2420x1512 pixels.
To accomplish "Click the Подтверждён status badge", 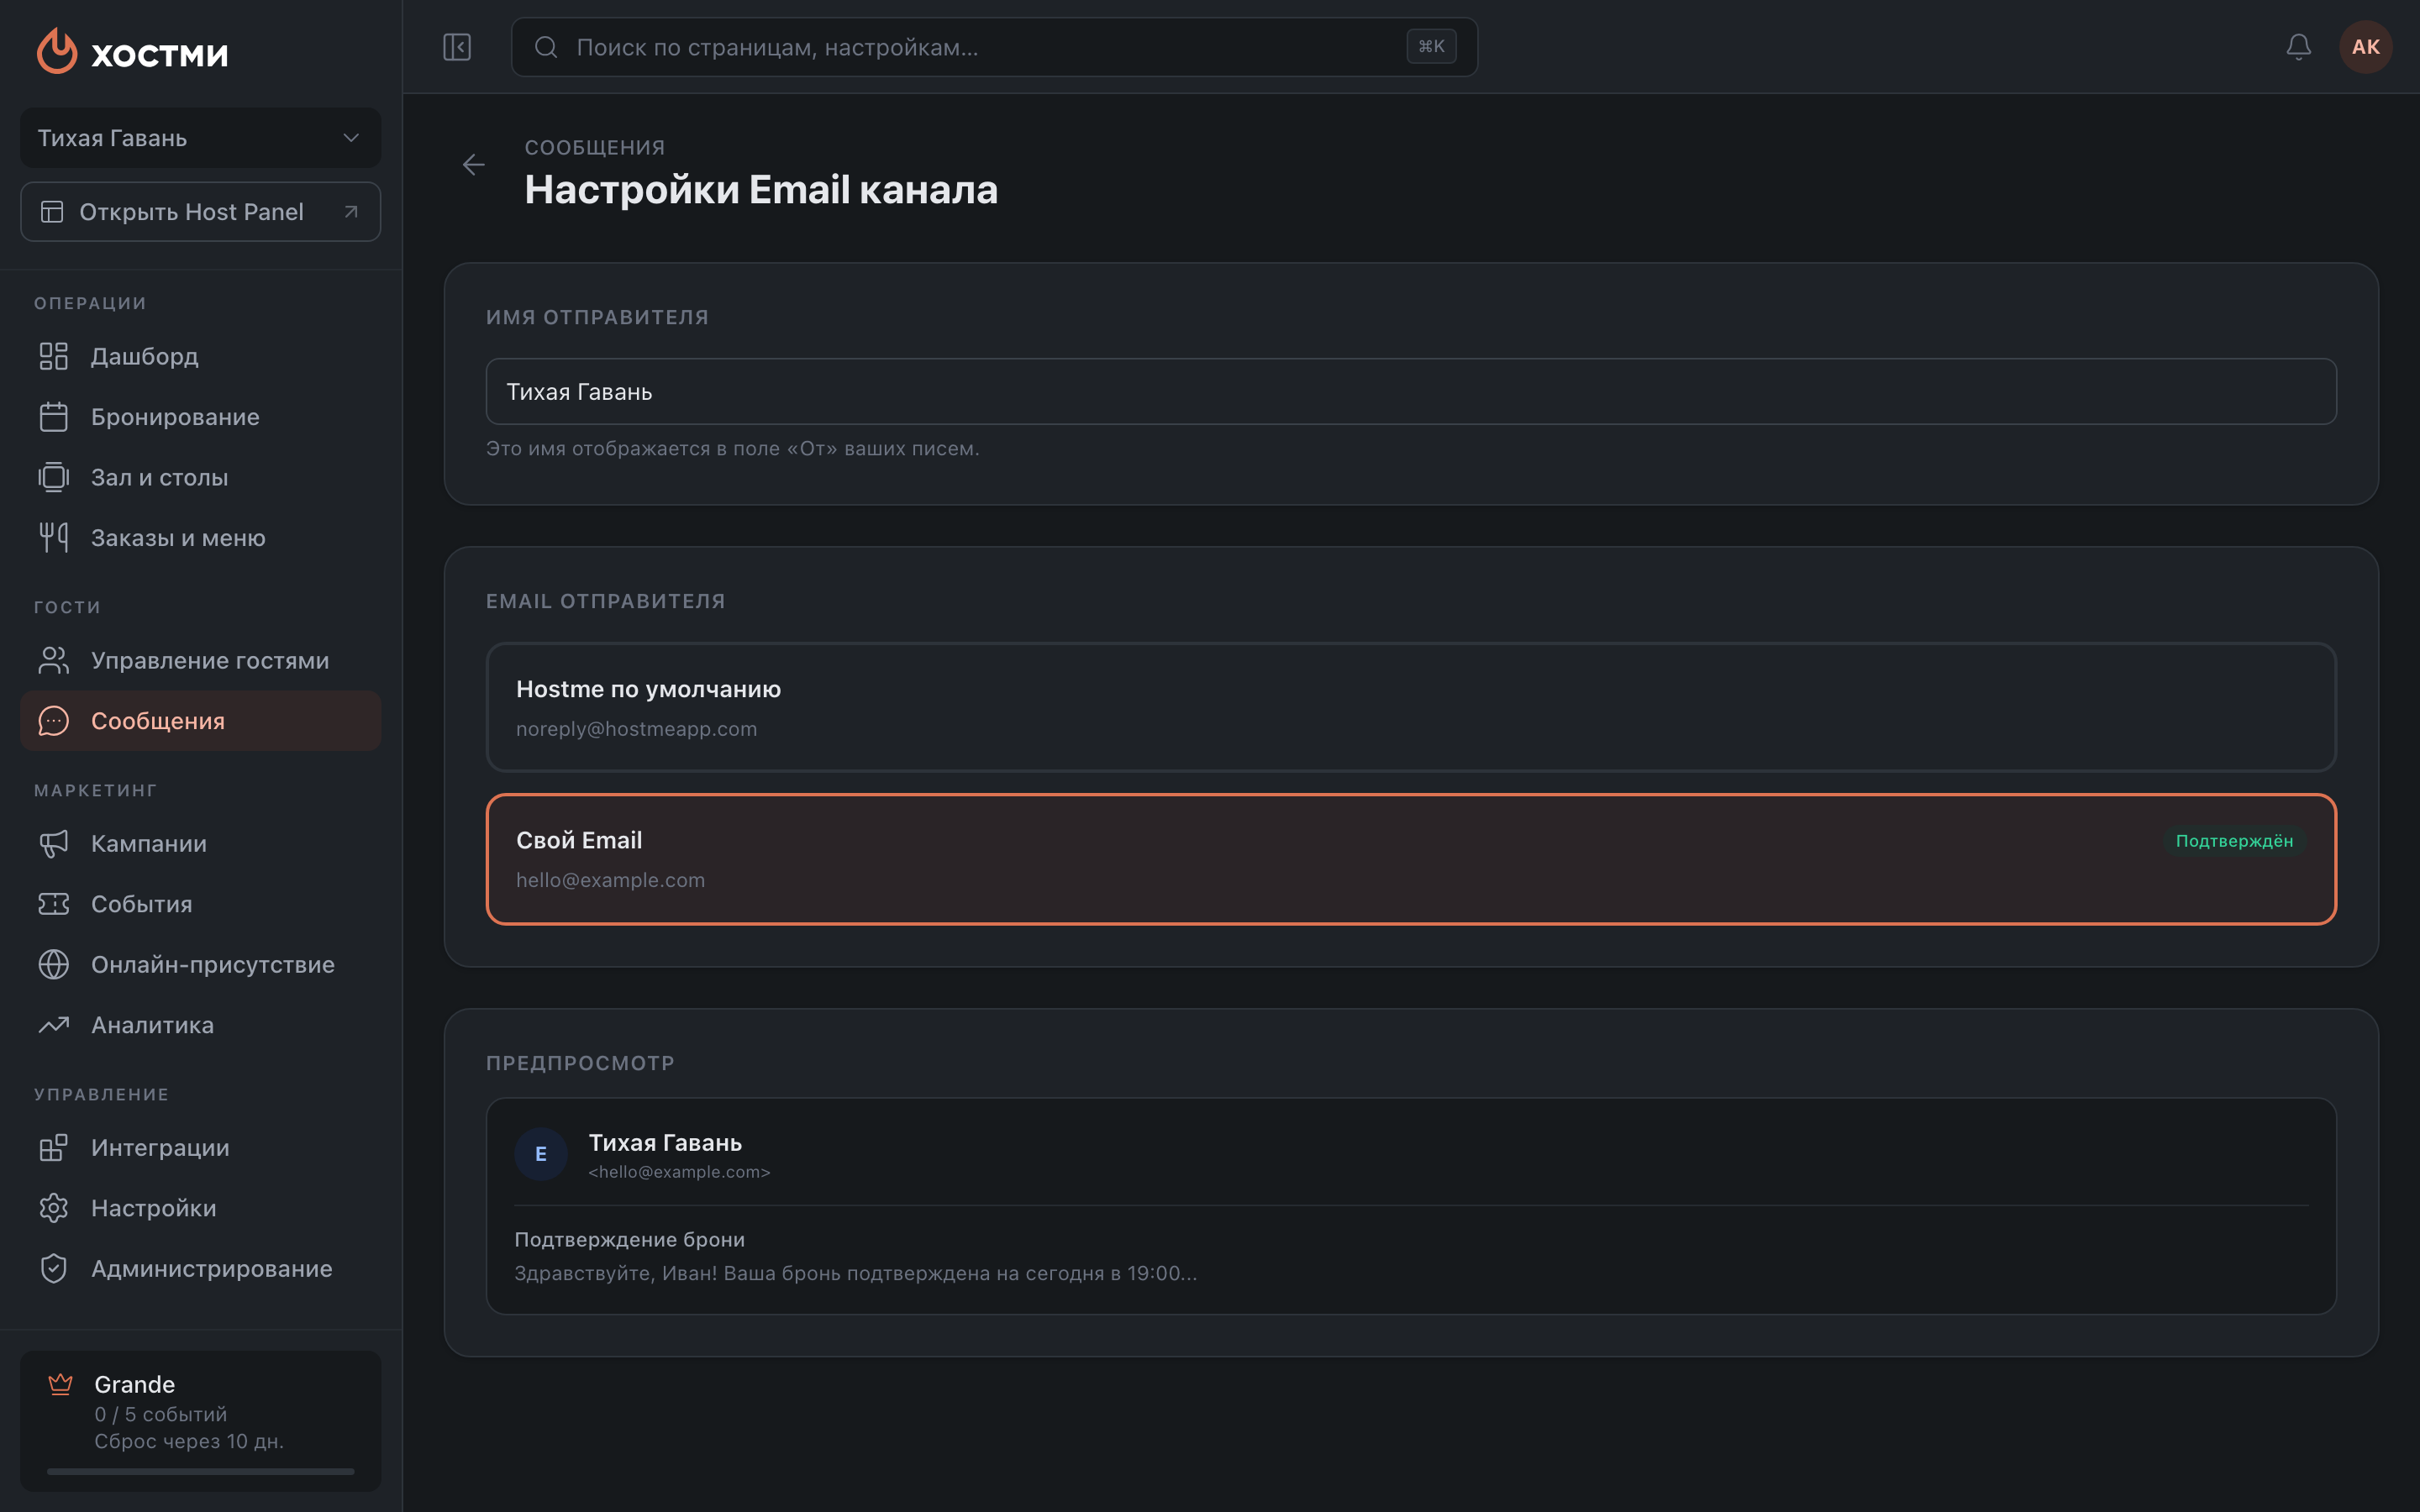I will 2234,841.
